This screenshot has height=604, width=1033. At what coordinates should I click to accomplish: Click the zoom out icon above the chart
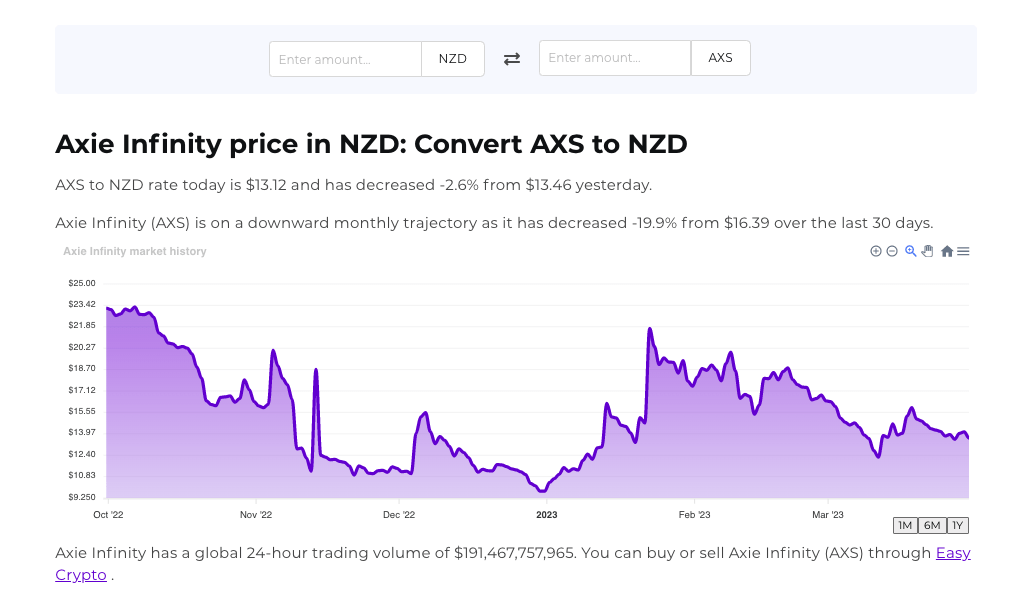point(892,251)
